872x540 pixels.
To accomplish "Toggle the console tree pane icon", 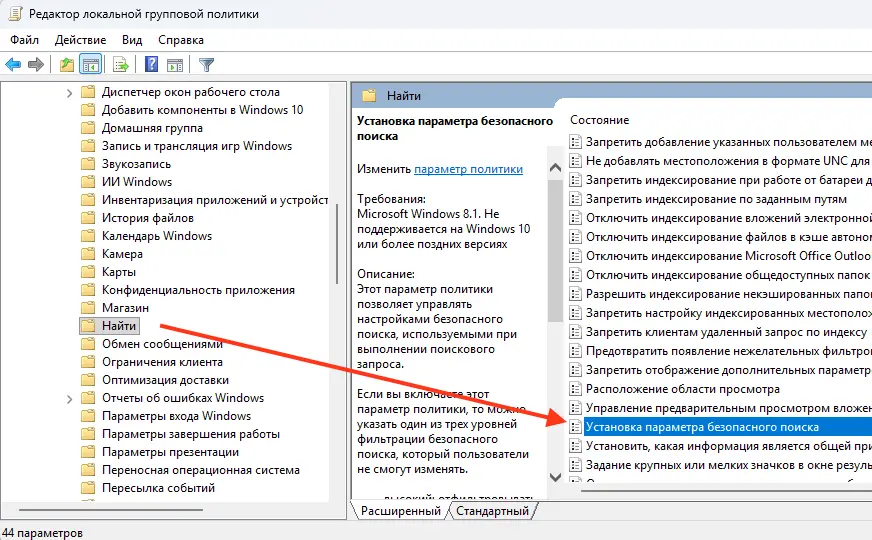I will (x=91, y=65).
